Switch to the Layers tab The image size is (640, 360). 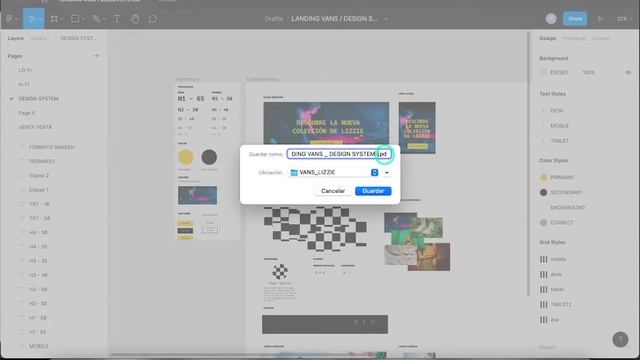click(x=16, y=38)
